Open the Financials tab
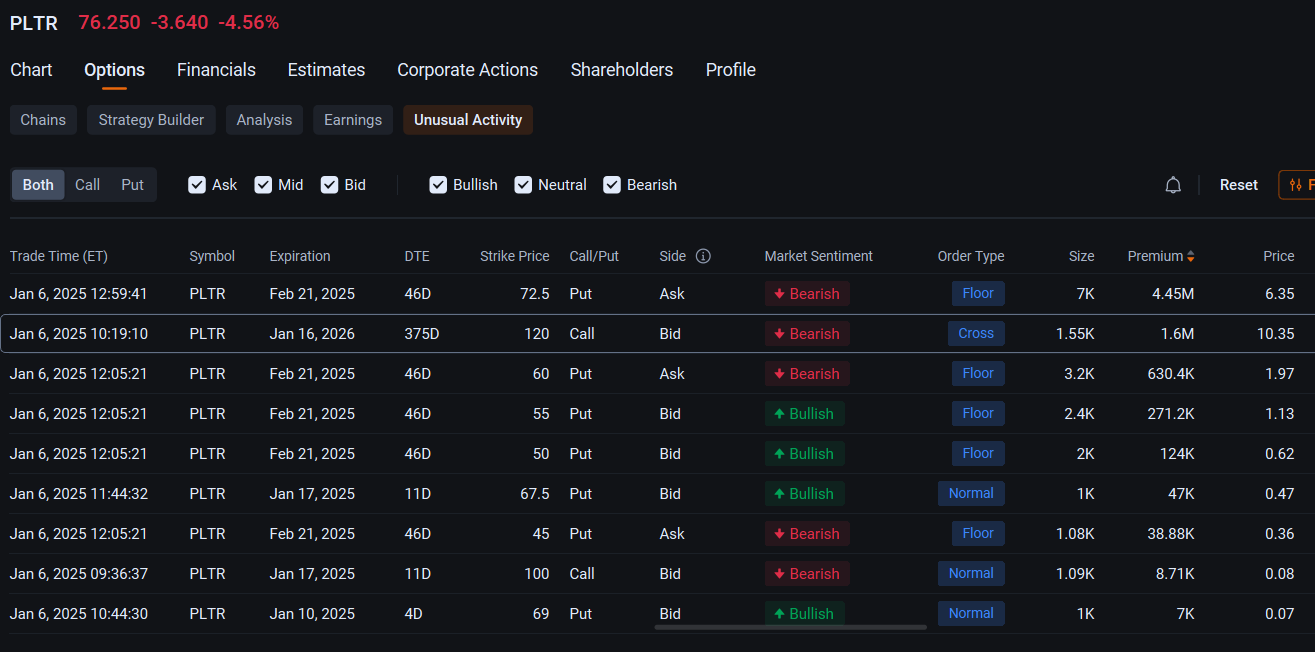The width and height of the screenshot is (1315, 652). 216,70
